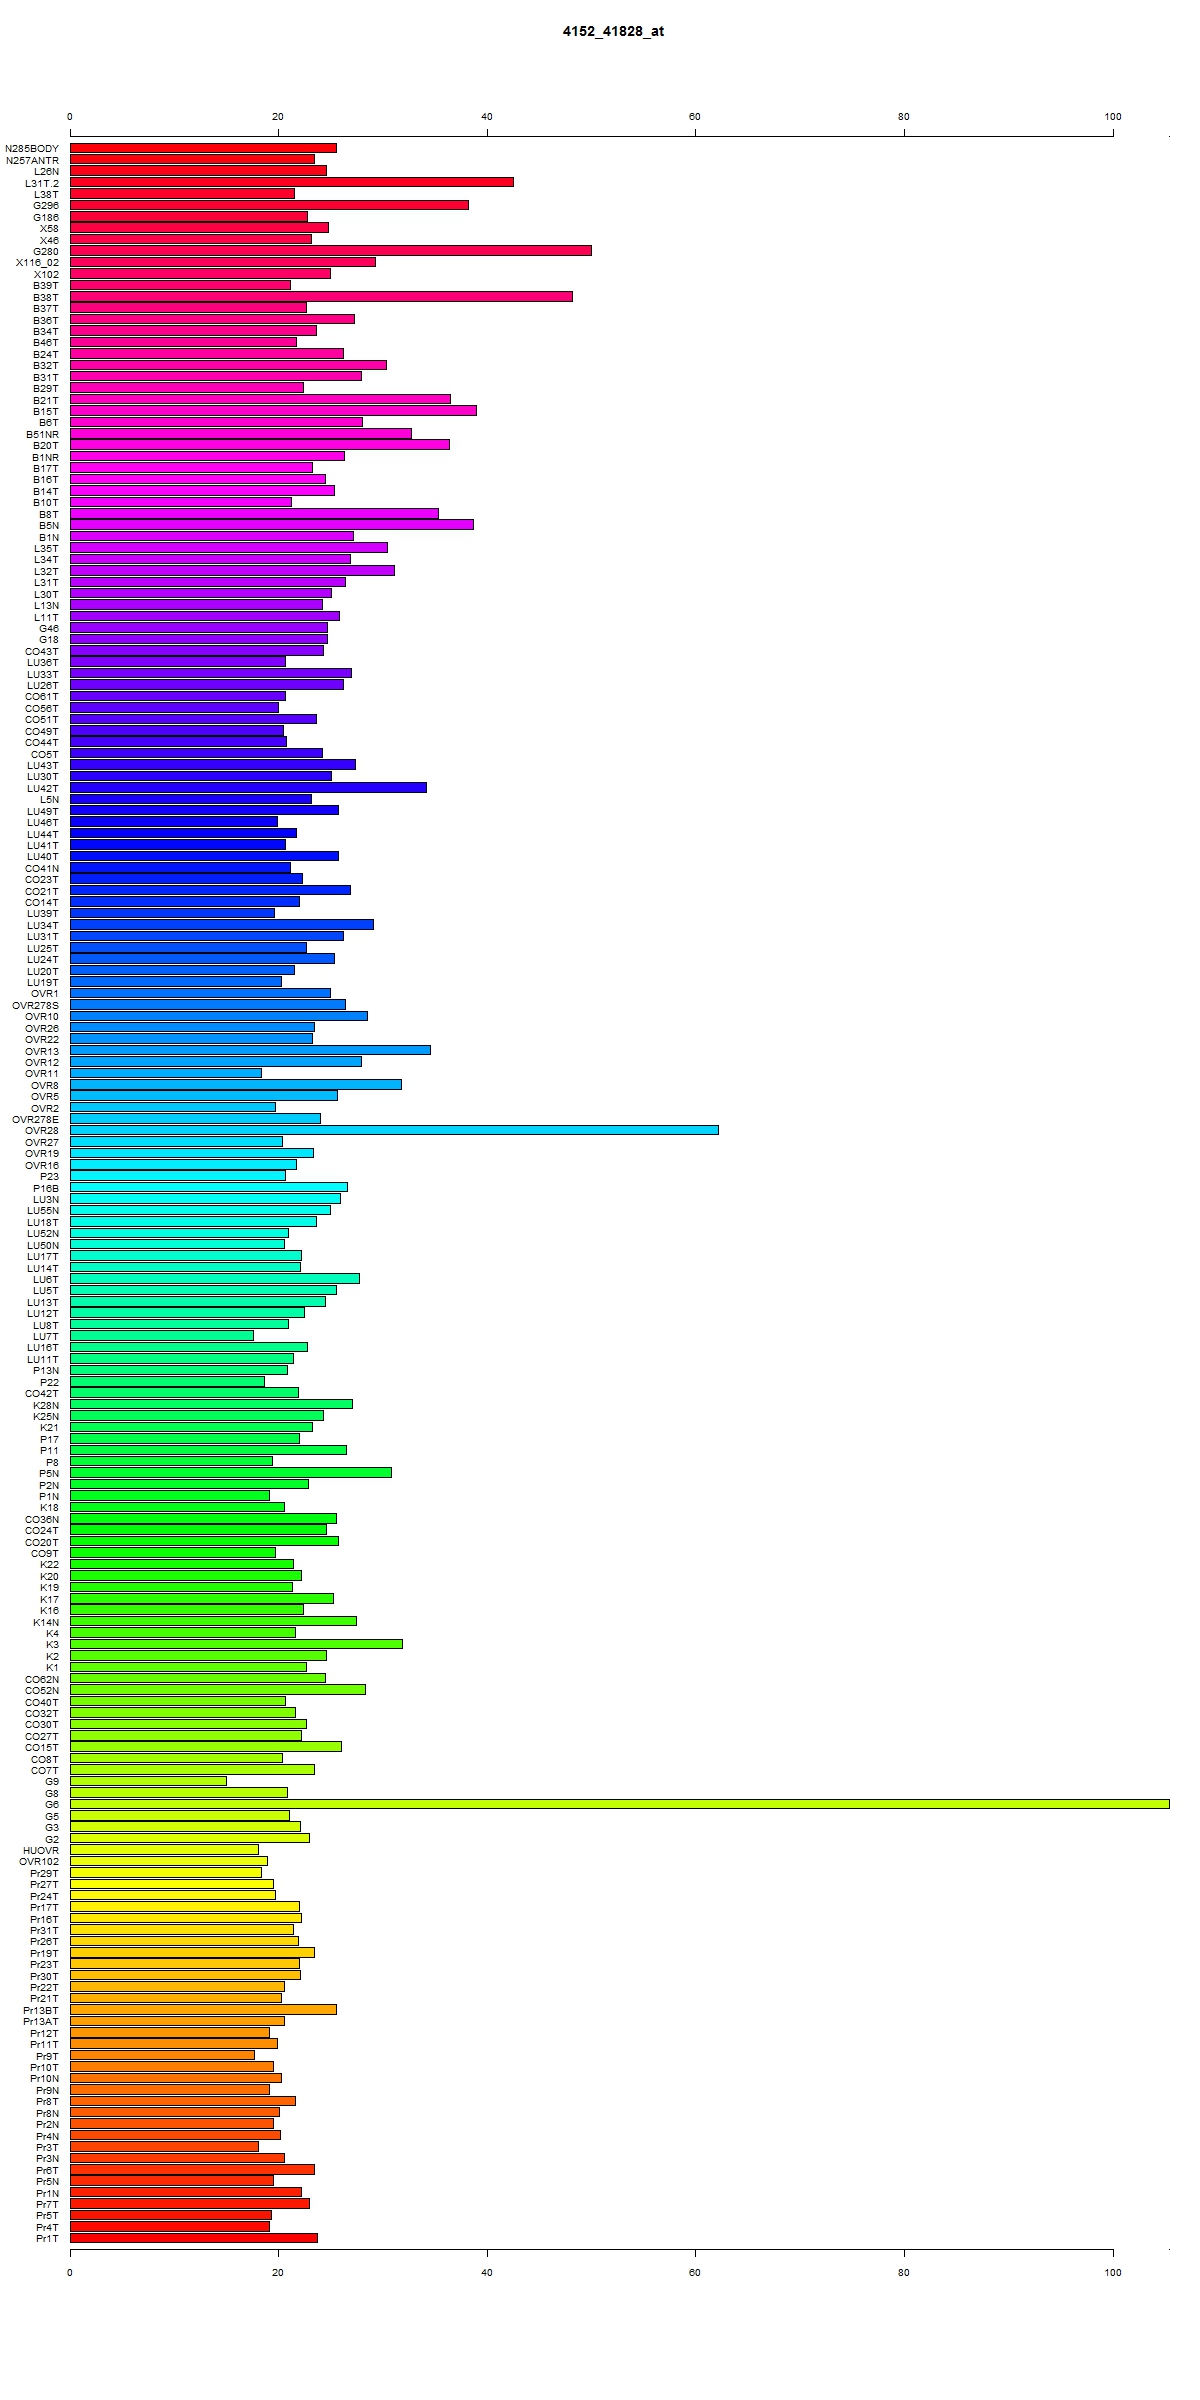Click the pink bar for sample B38T
The image size is (1200, 2400).
tap(321, 296)
